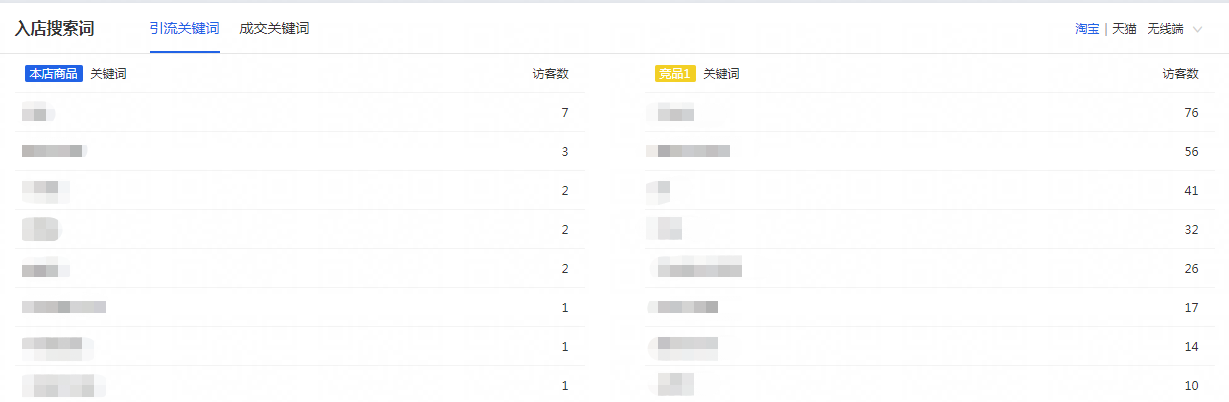Select the 淘宝 platform filter

(1087, 29)
